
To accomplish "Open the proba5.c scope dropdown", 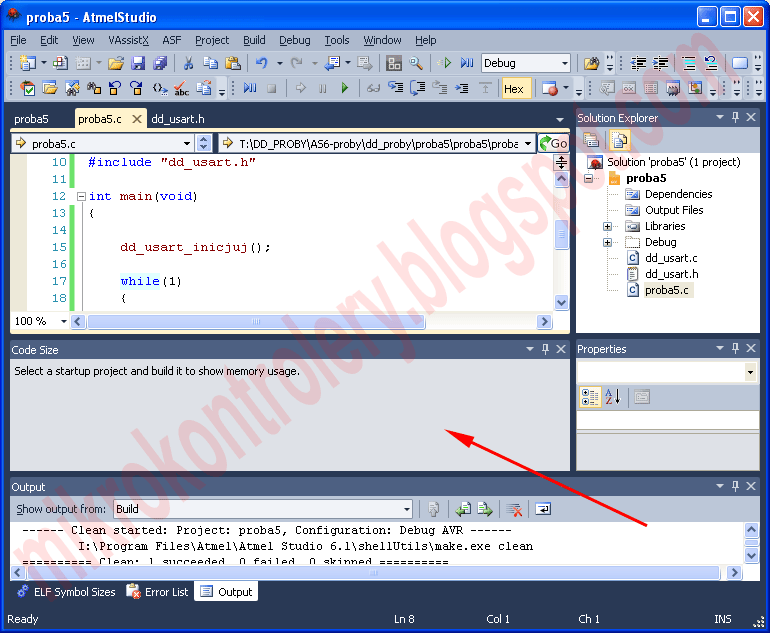I will 187,143.
